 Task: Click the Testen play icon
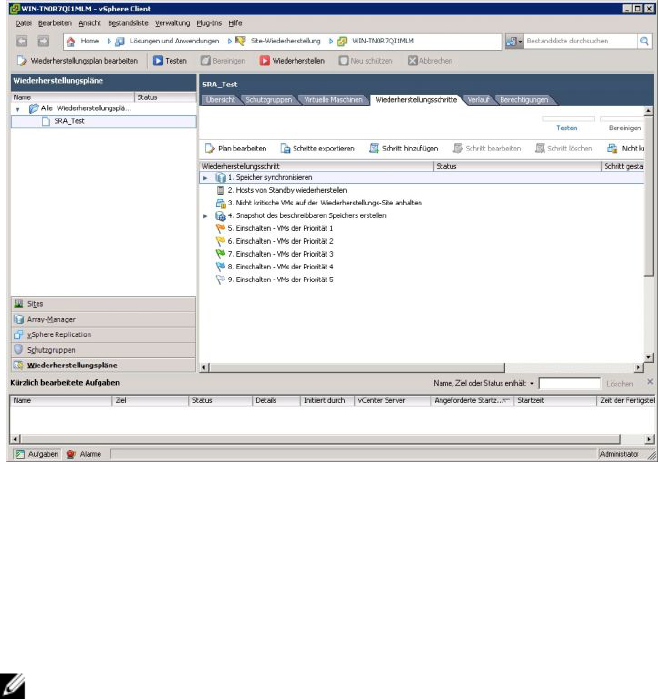pos(158,61)
